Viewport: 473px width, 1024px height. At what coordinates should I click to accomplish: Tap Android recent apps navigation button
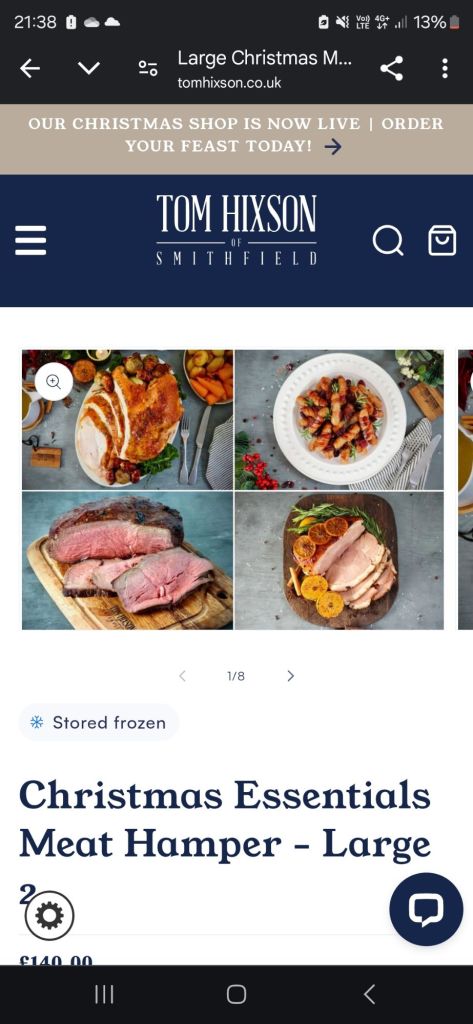(x=104, y=995)
